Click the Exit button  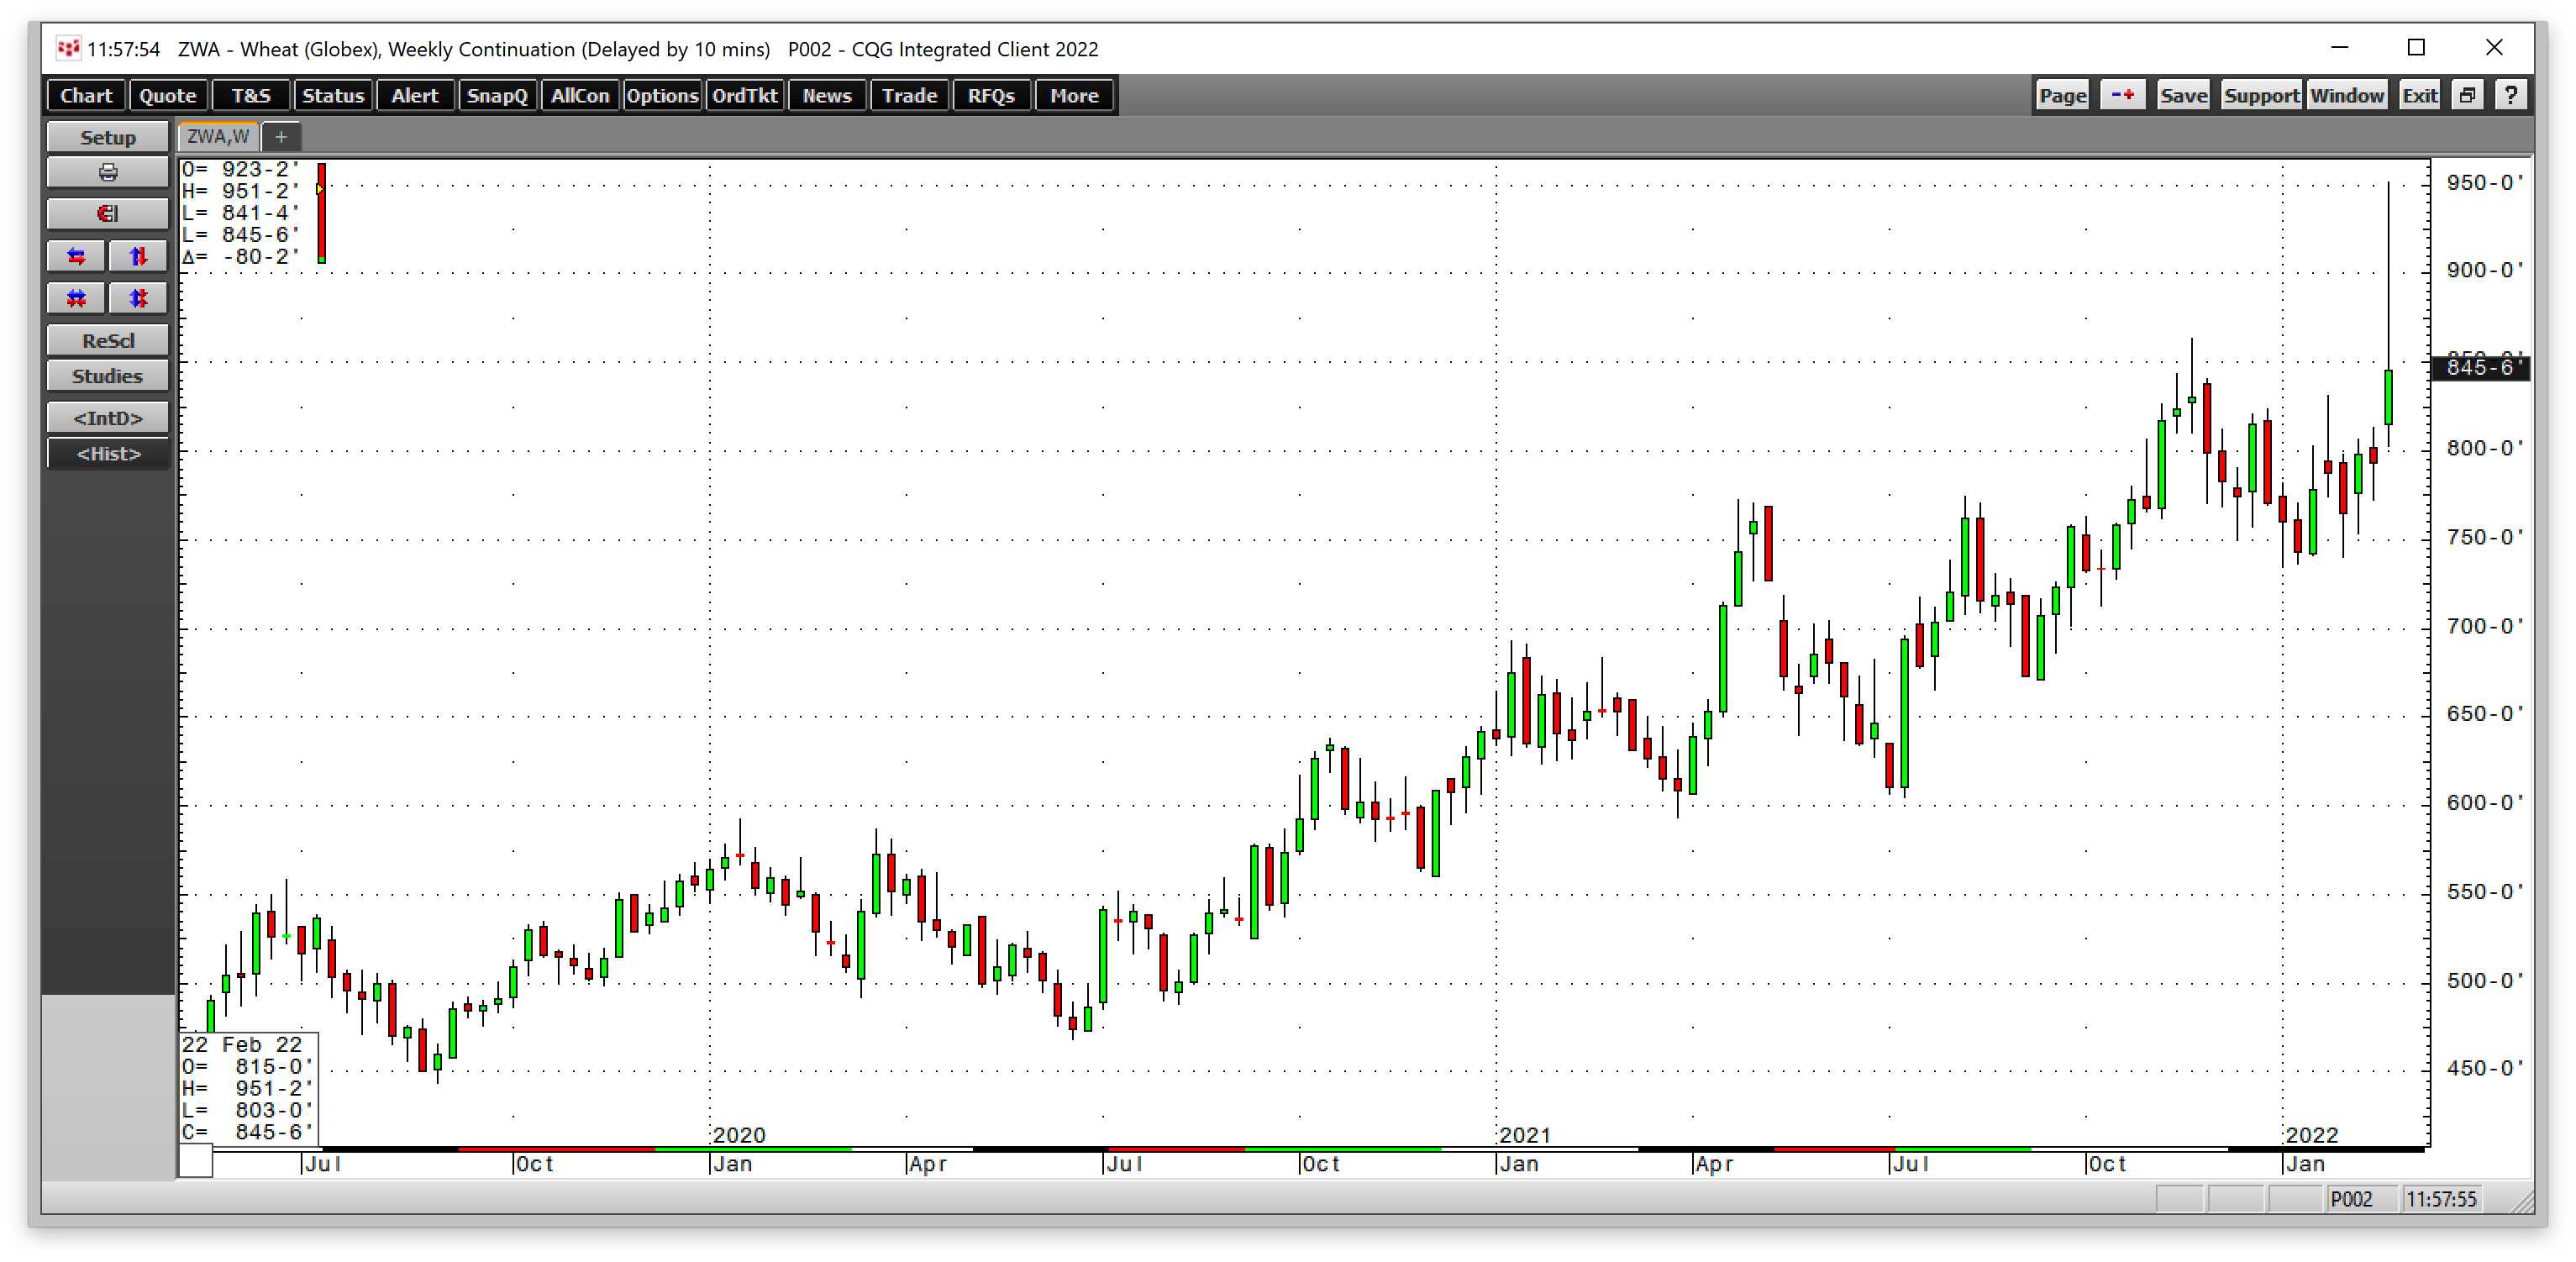tap(2420, 96)
